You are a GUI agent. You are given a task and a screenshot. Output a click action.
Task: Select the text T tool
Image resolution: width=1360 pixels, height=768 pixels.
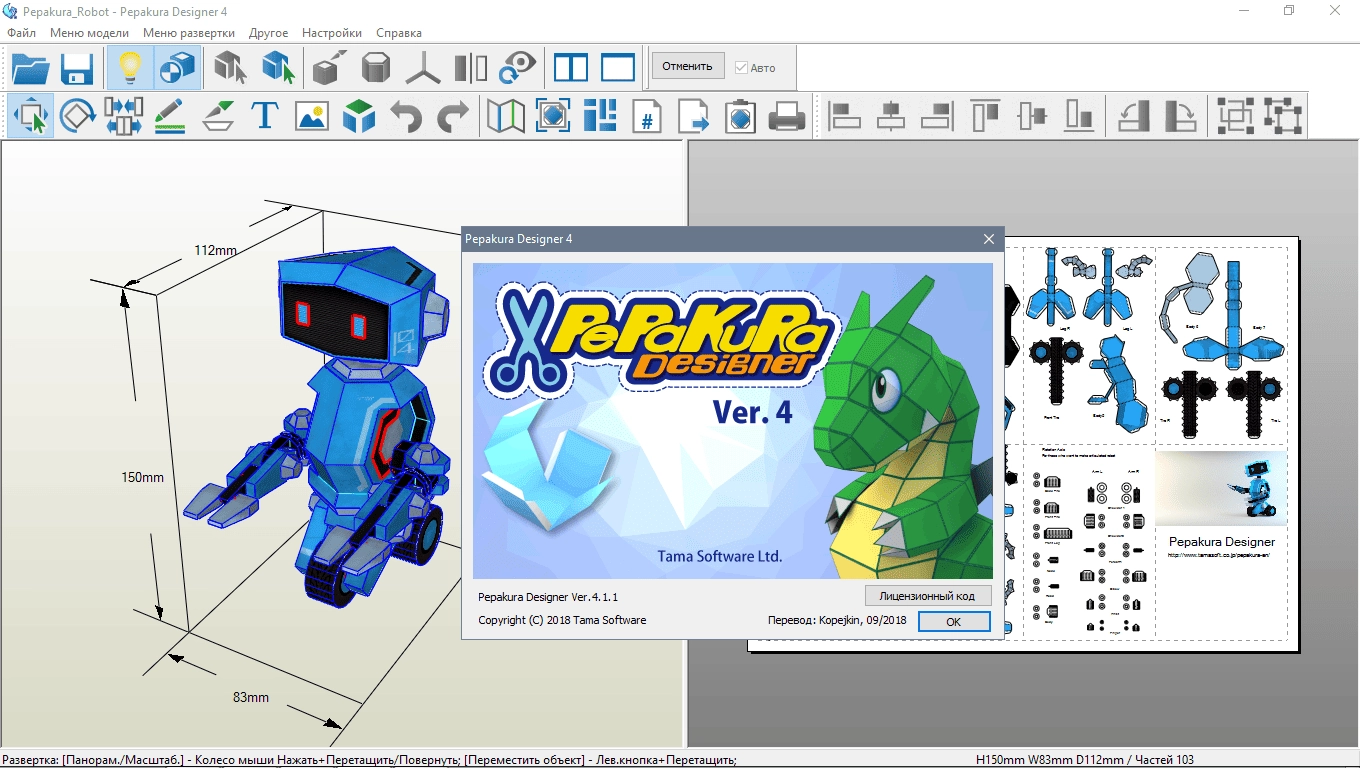(265, 116)
